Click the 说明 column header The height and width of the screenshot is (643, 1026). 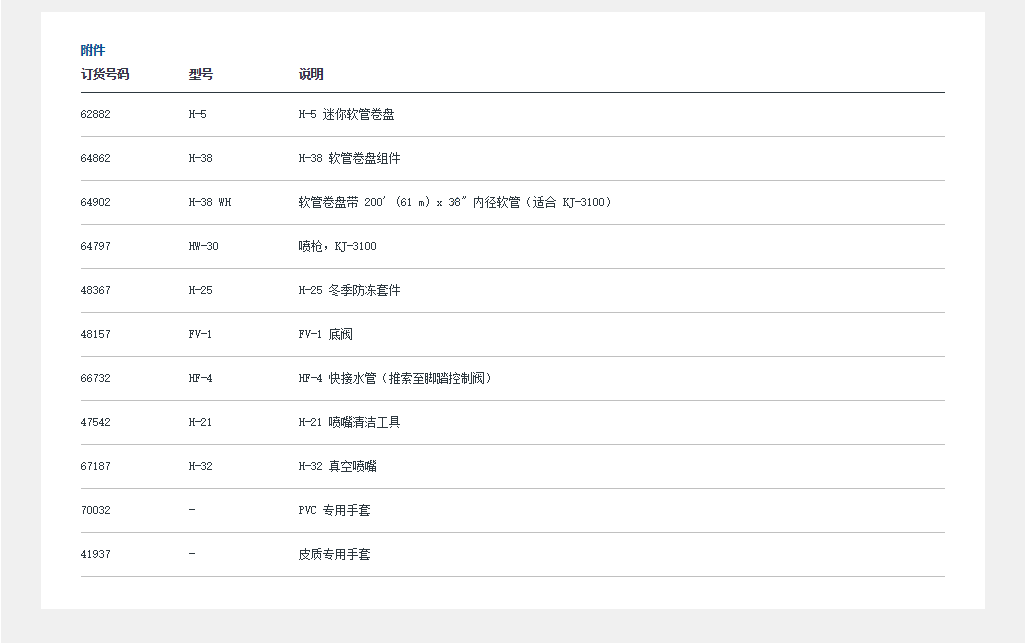pyautogui.click(x=311, y=74)
